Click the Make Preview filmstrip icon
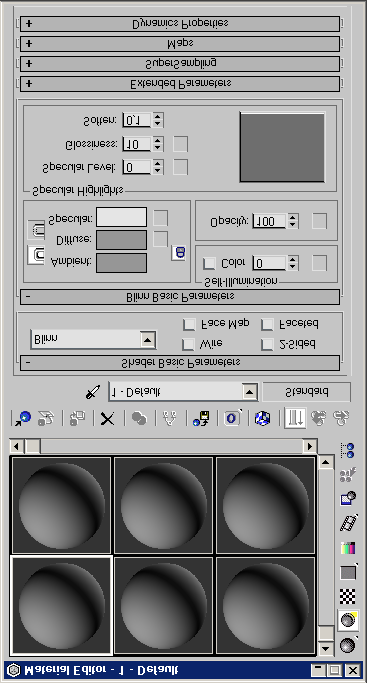 pos(348,522)
